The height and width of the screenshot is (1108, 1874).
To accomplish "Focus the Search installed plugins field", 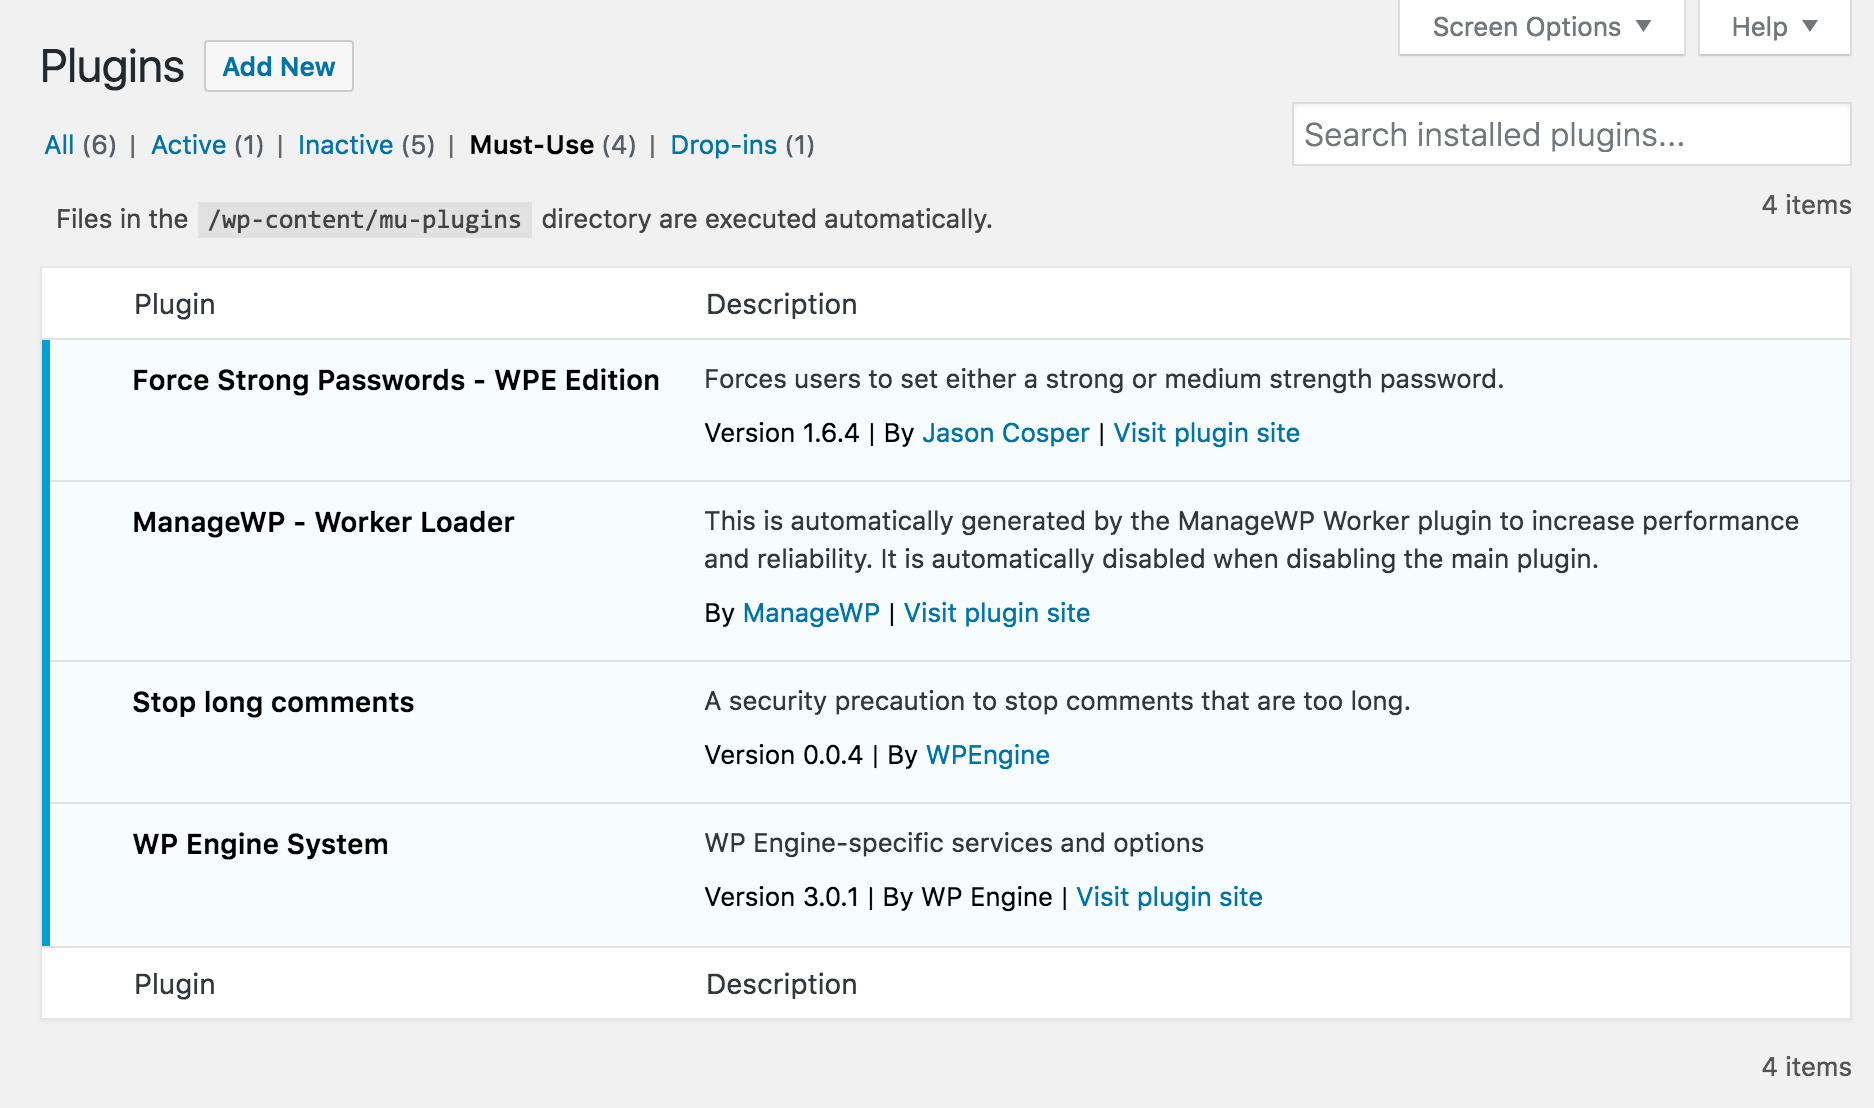I will [1571, 134].
